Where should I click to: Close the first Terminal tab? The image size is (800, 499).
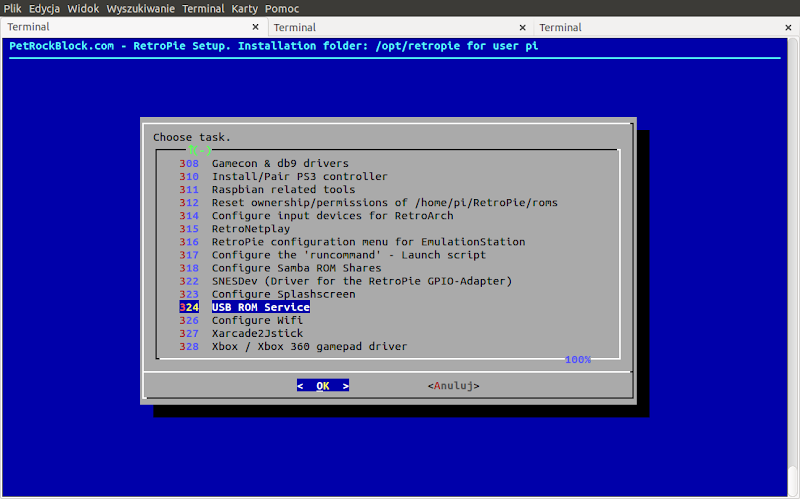pyautogui.click(x=256, y=27)
